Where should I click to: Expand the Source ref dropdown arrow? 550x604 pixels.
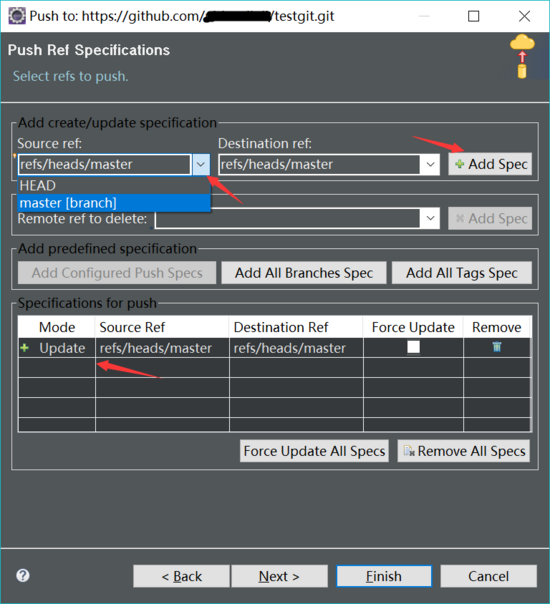(x=201, y=164)
